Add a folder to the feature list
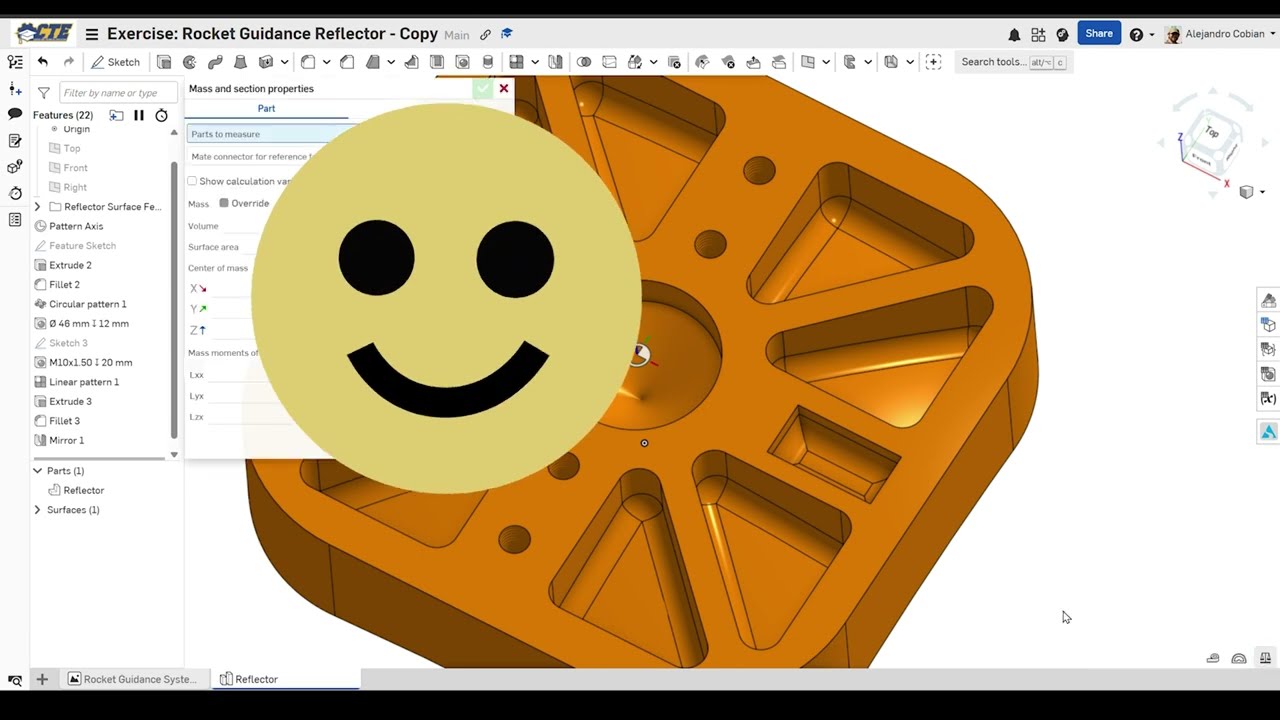Viewport: 1280px width, 720px height. [116, 115]
